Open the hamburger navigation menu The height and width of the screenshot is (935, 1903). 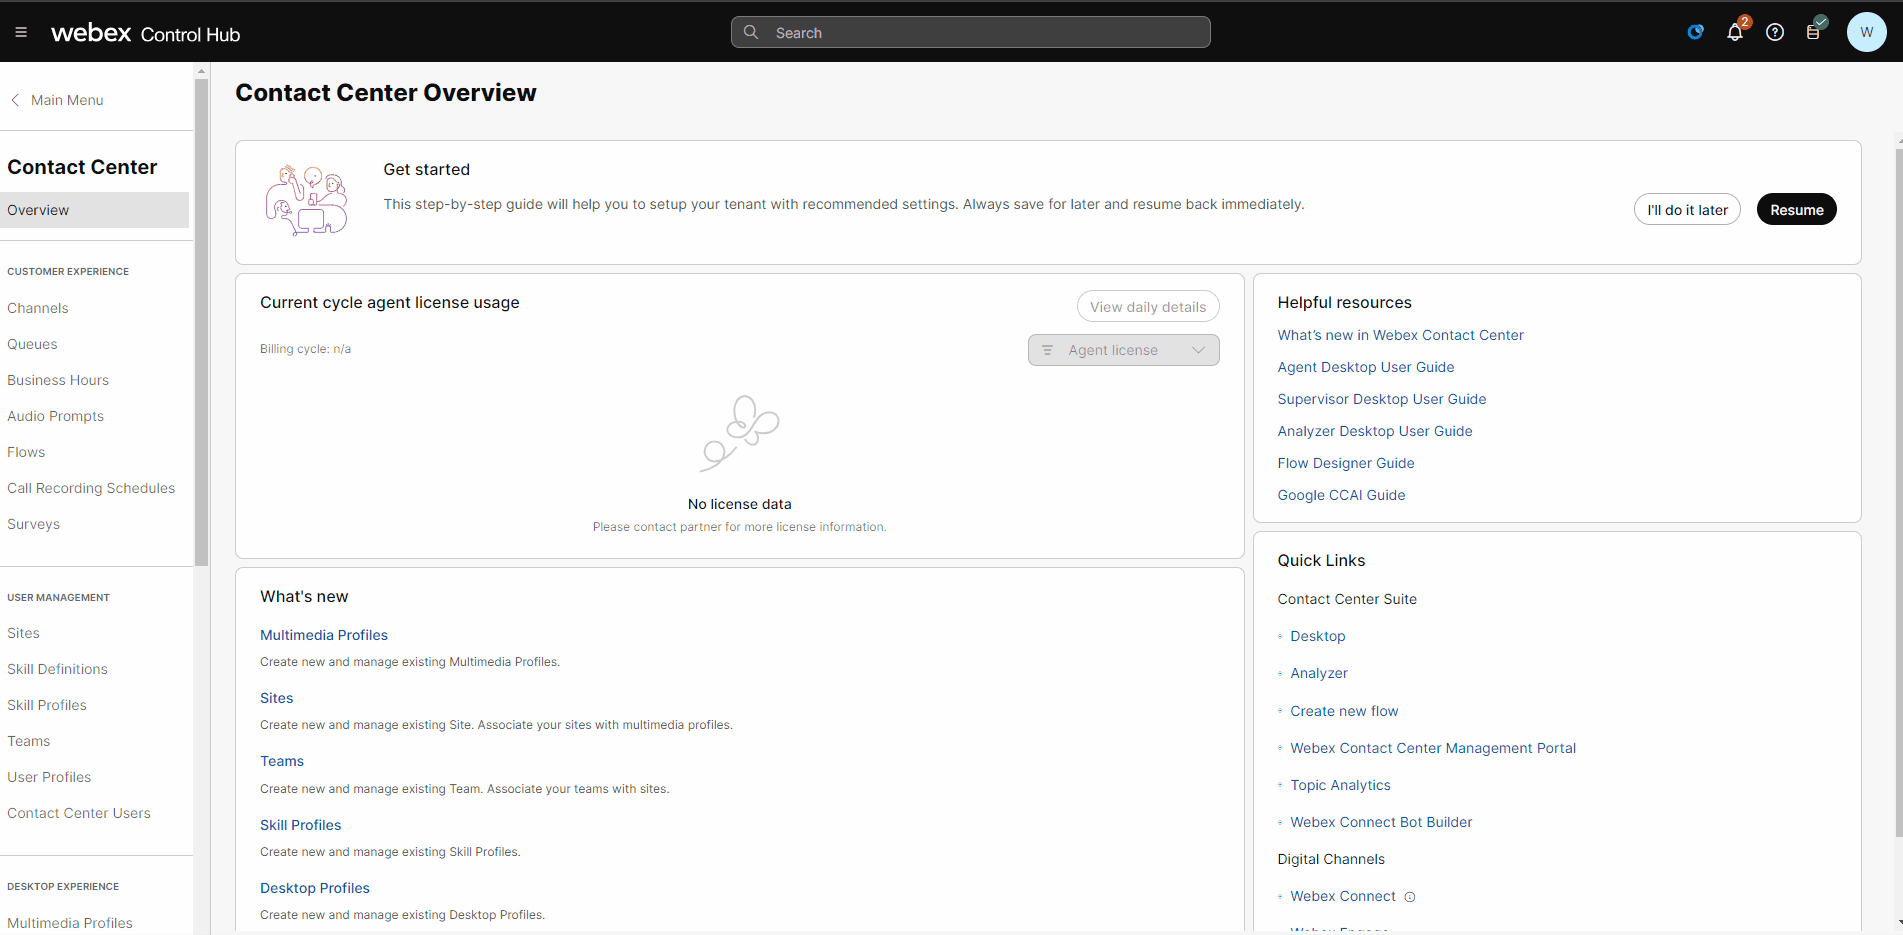tap(21, 32)
